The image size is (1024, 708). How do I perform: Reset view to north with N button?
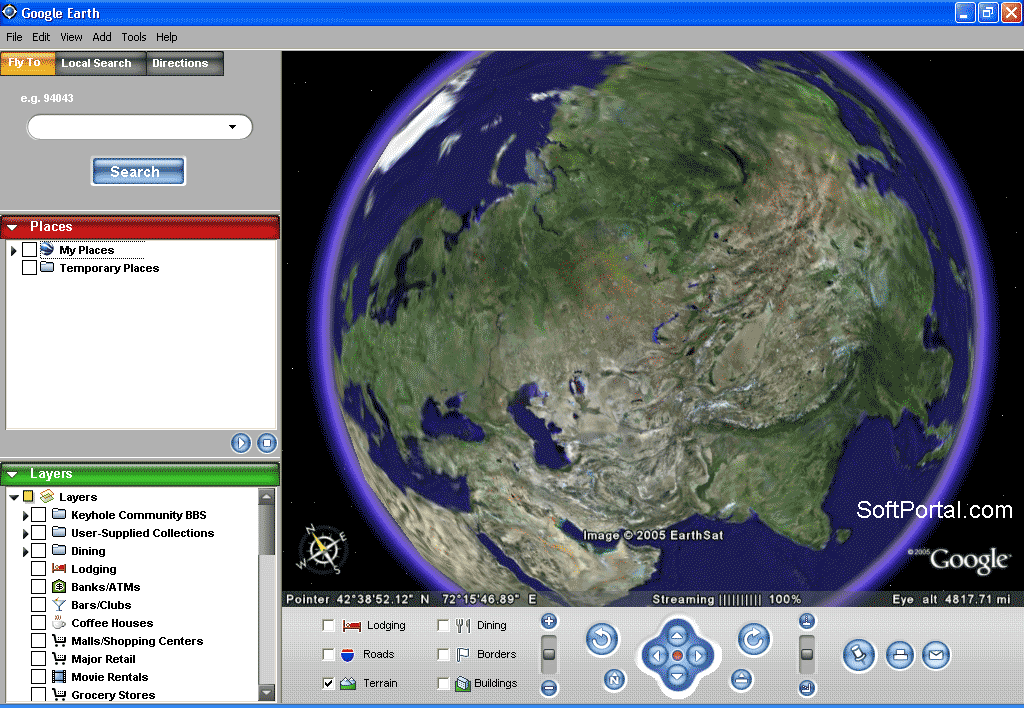[615, 681]
